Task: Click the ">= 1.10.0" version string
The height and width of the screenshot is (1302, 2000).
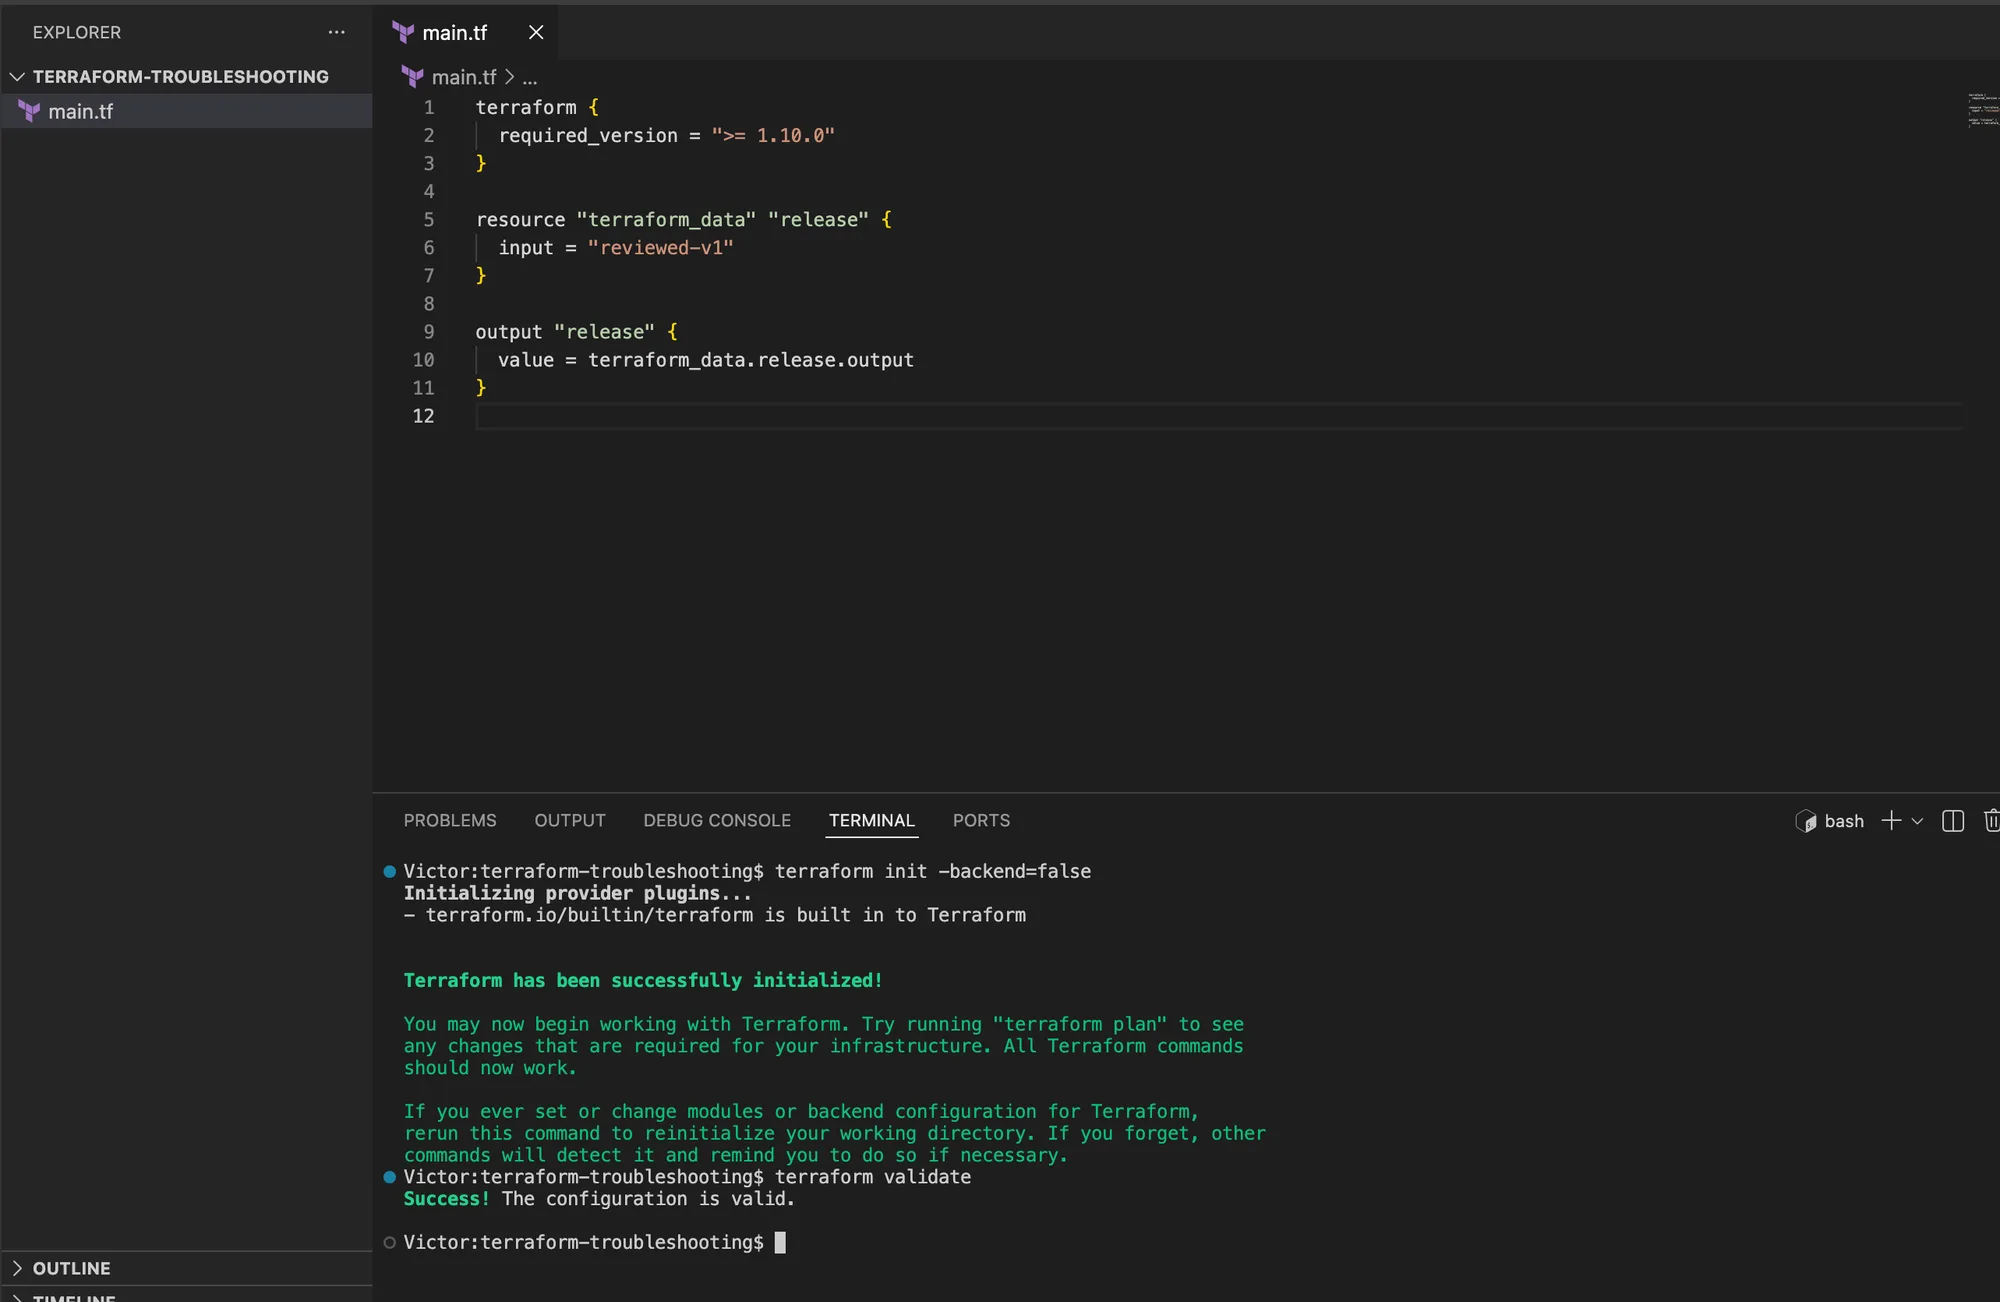Action: (x=773, y=136)
